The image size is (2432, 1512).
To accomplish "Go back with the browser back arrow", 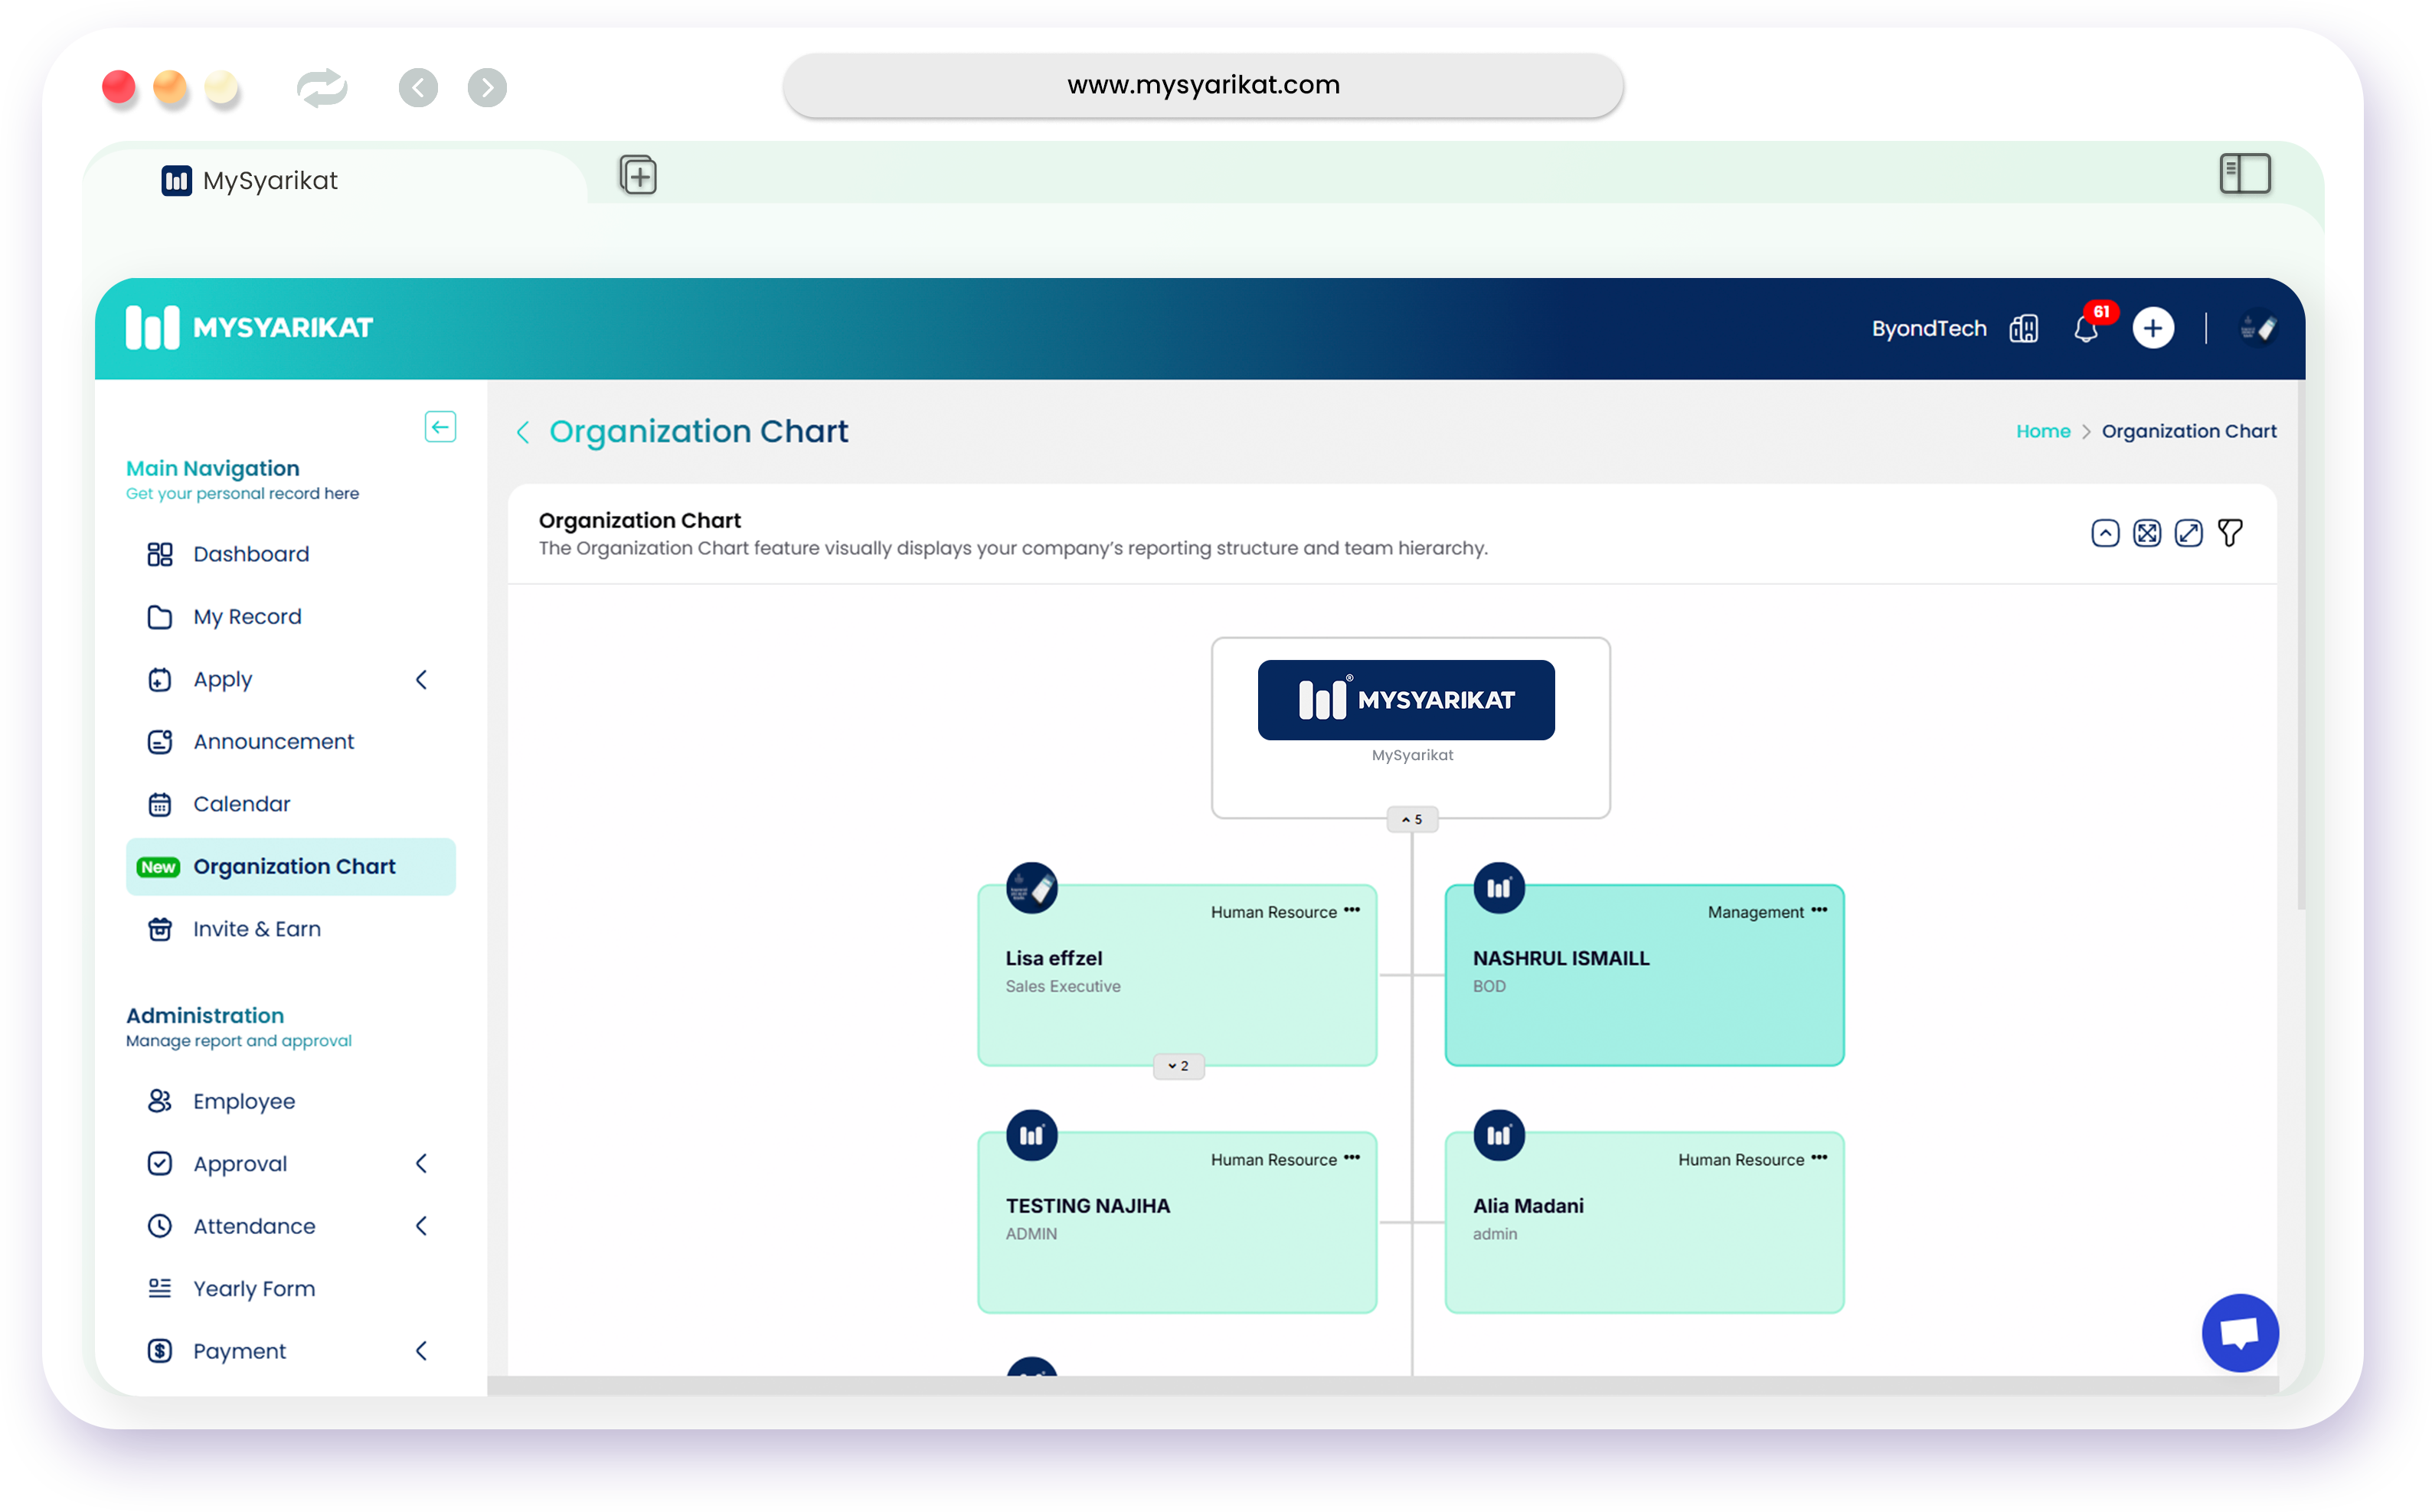I will pos(418,88).
